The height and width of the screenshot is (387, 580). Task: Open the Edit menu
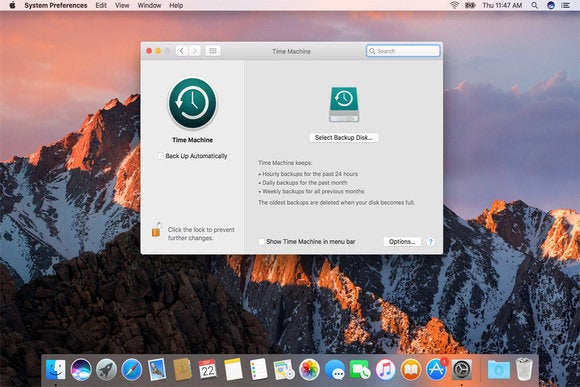[x=101, y=5]
